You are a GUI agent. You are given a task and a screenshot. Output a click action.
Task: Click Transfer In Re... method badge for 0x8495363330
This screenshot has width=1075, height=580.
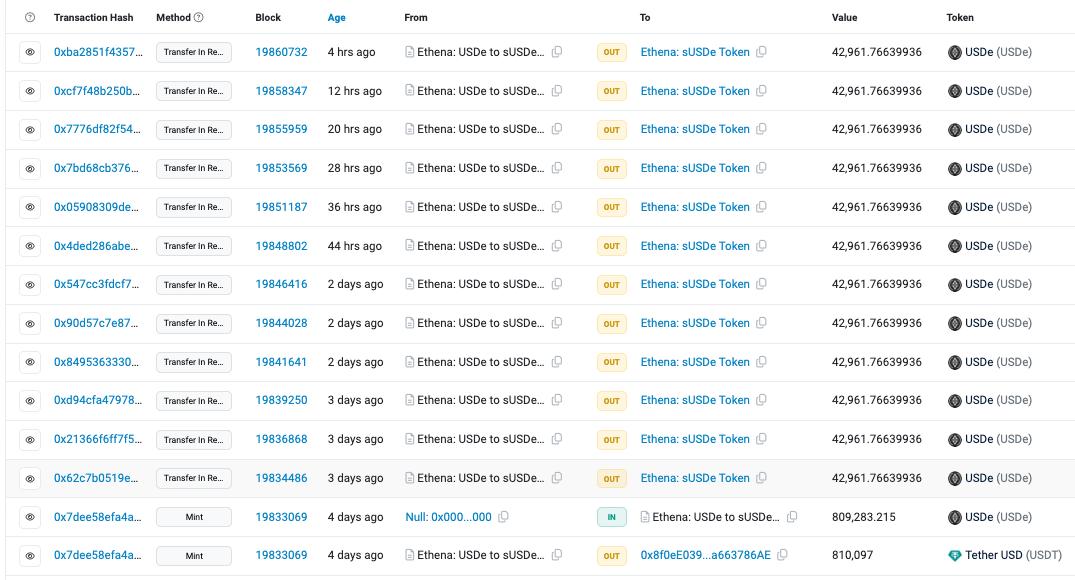(x=194, y=362)
